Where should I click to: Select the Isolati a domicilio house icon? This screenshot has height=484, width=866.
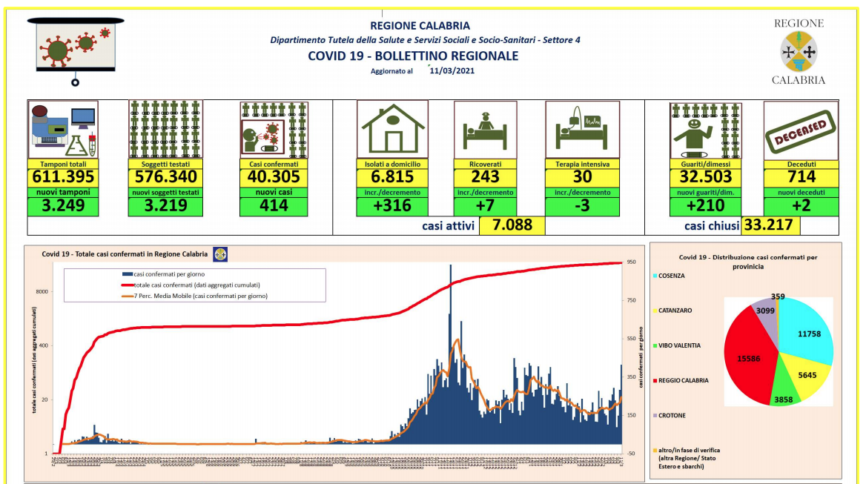pos(392,130)
